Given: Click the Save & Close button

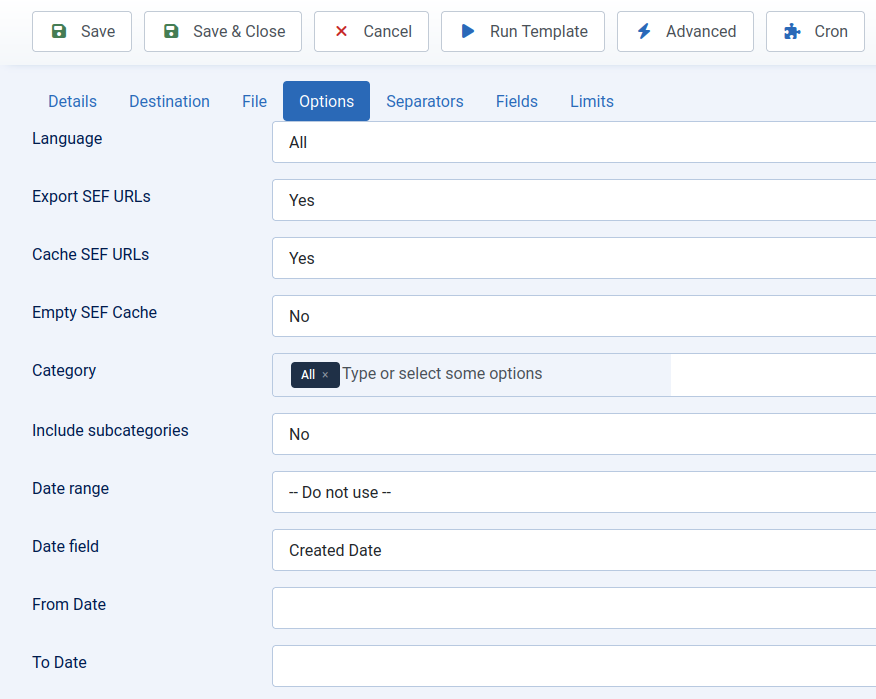Looking at the screenshot, I should pos(222,31).
